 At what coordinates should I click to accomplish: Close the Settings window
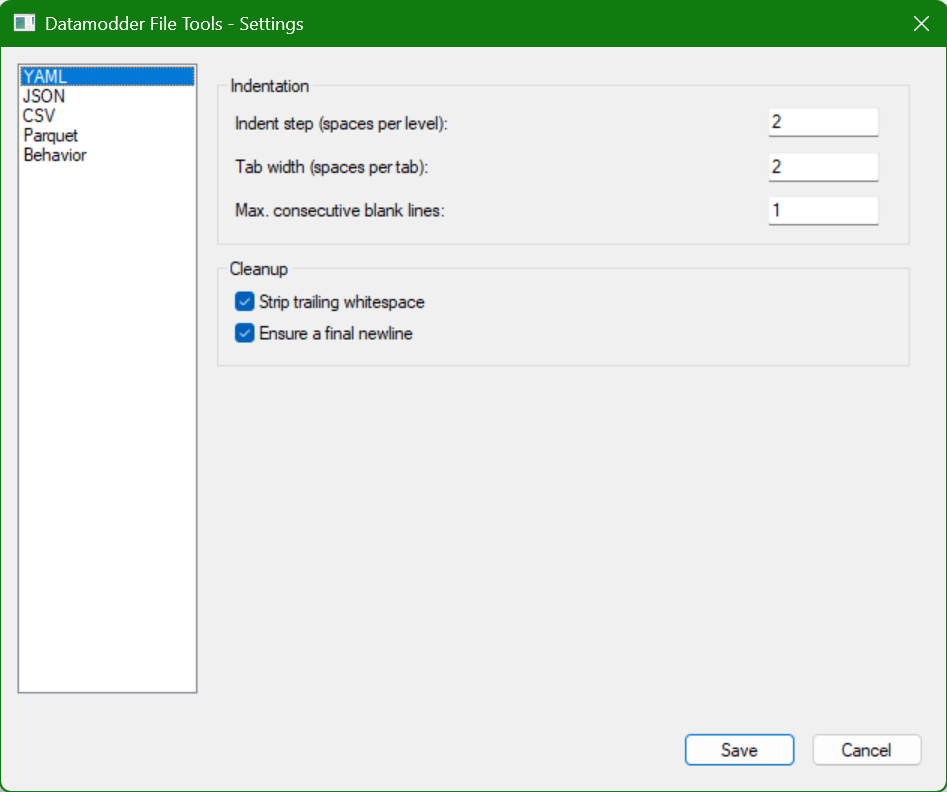[921, 24]
